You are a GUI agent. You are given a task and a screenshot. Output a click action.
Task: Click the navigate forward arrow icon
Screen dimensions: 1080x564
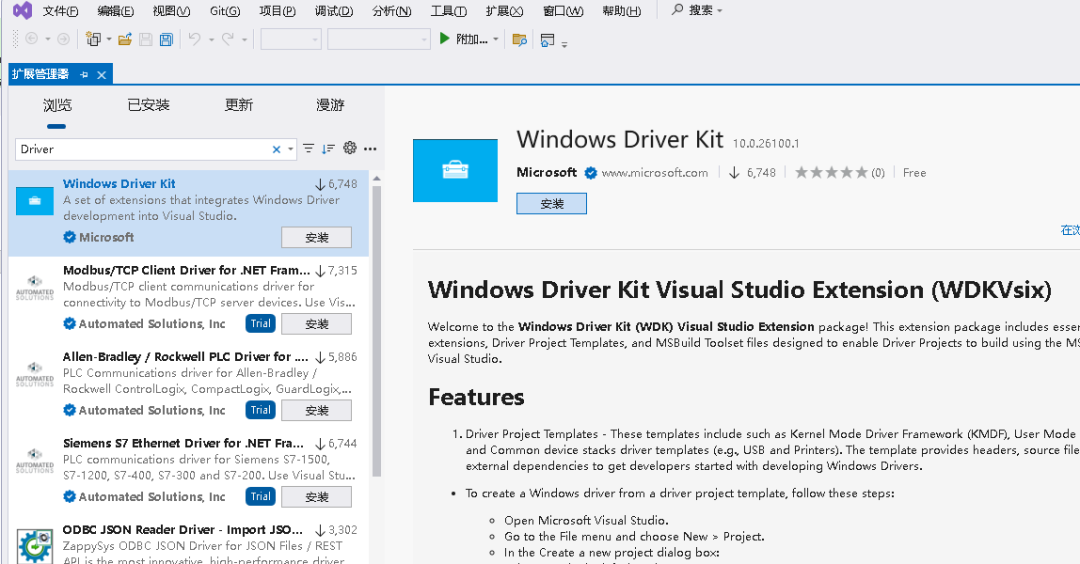point(63,39)
